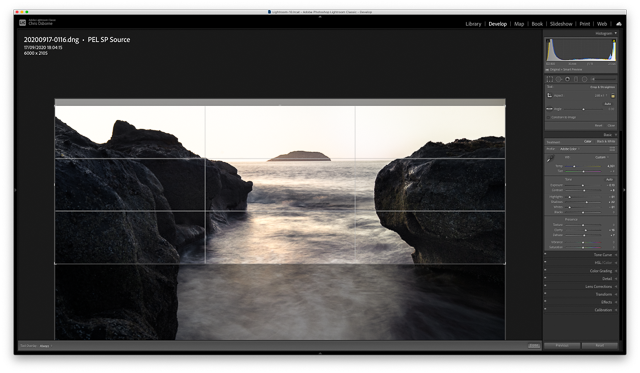This screenshot has height=373, width=640.
Task: Click the Previous button
Action: coord(562,346)
